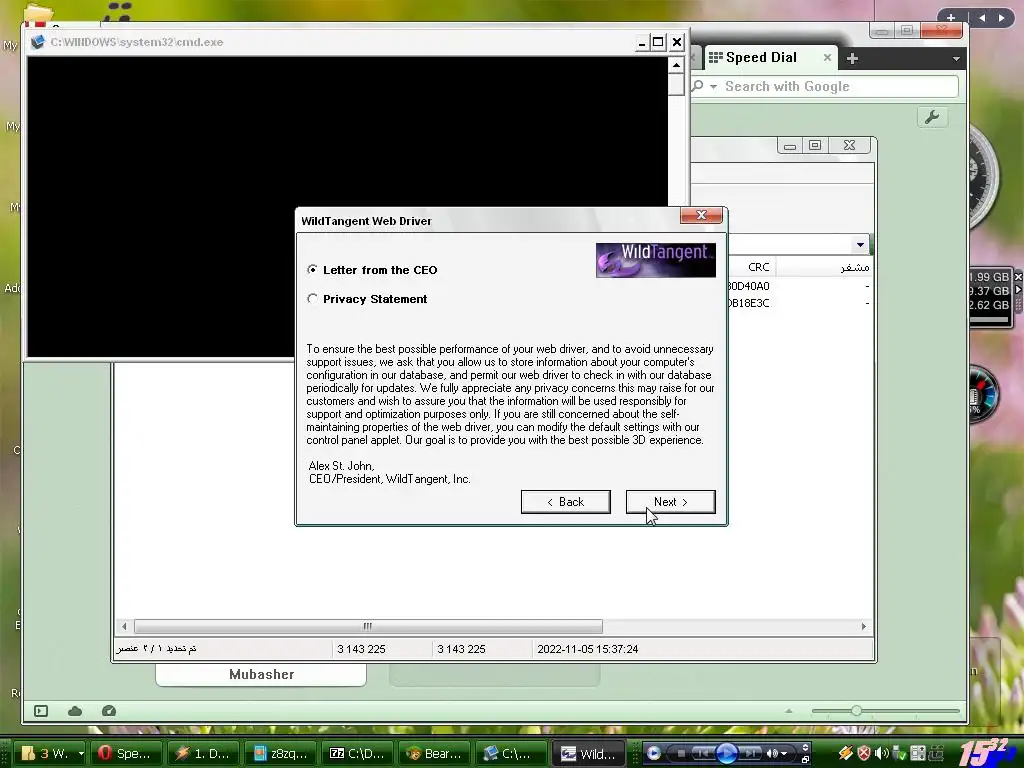Open Speed Dial wrench configuration icon

tap(932, 117)
